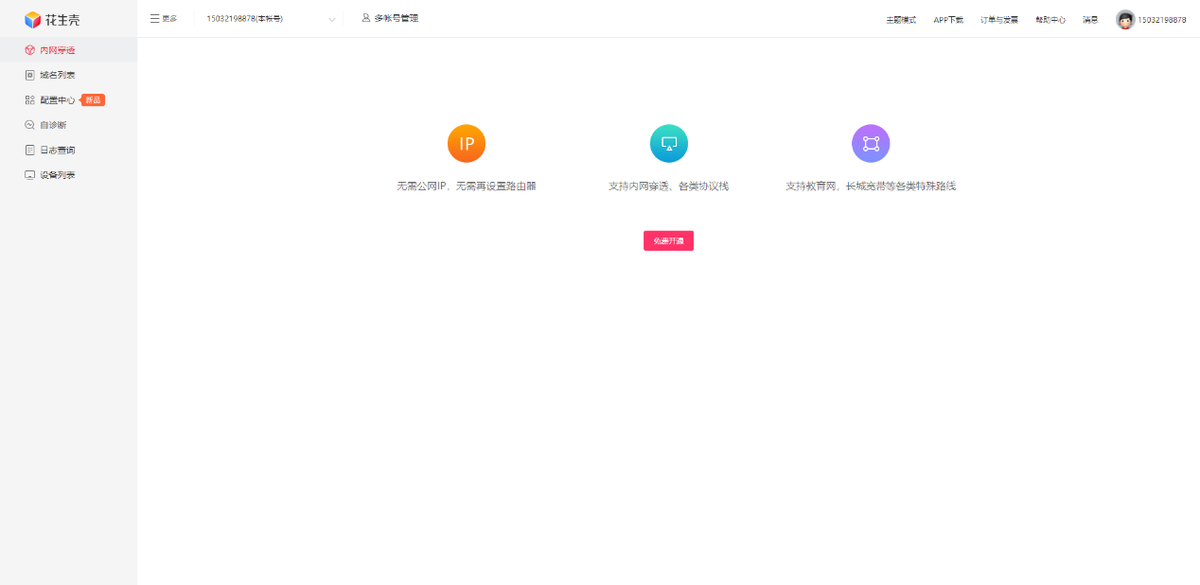Open 帮助中心 in top bar

1050,20
